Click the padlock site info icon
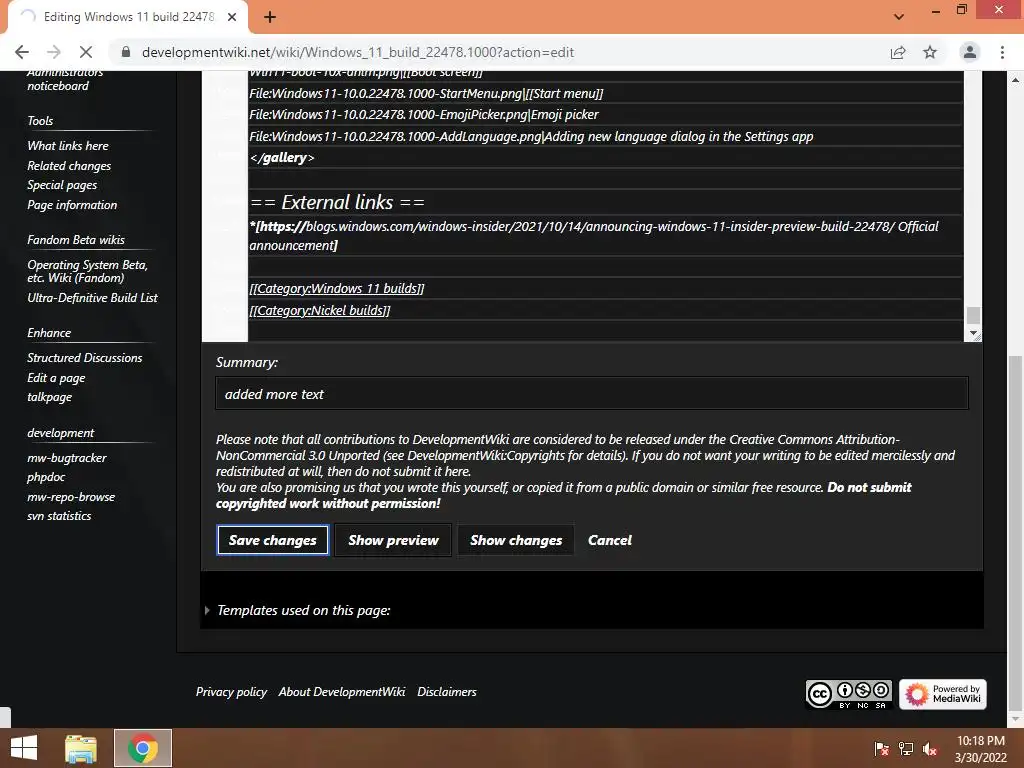The height and width of the screenshot is (768, 1024). (x=126, y=52)
